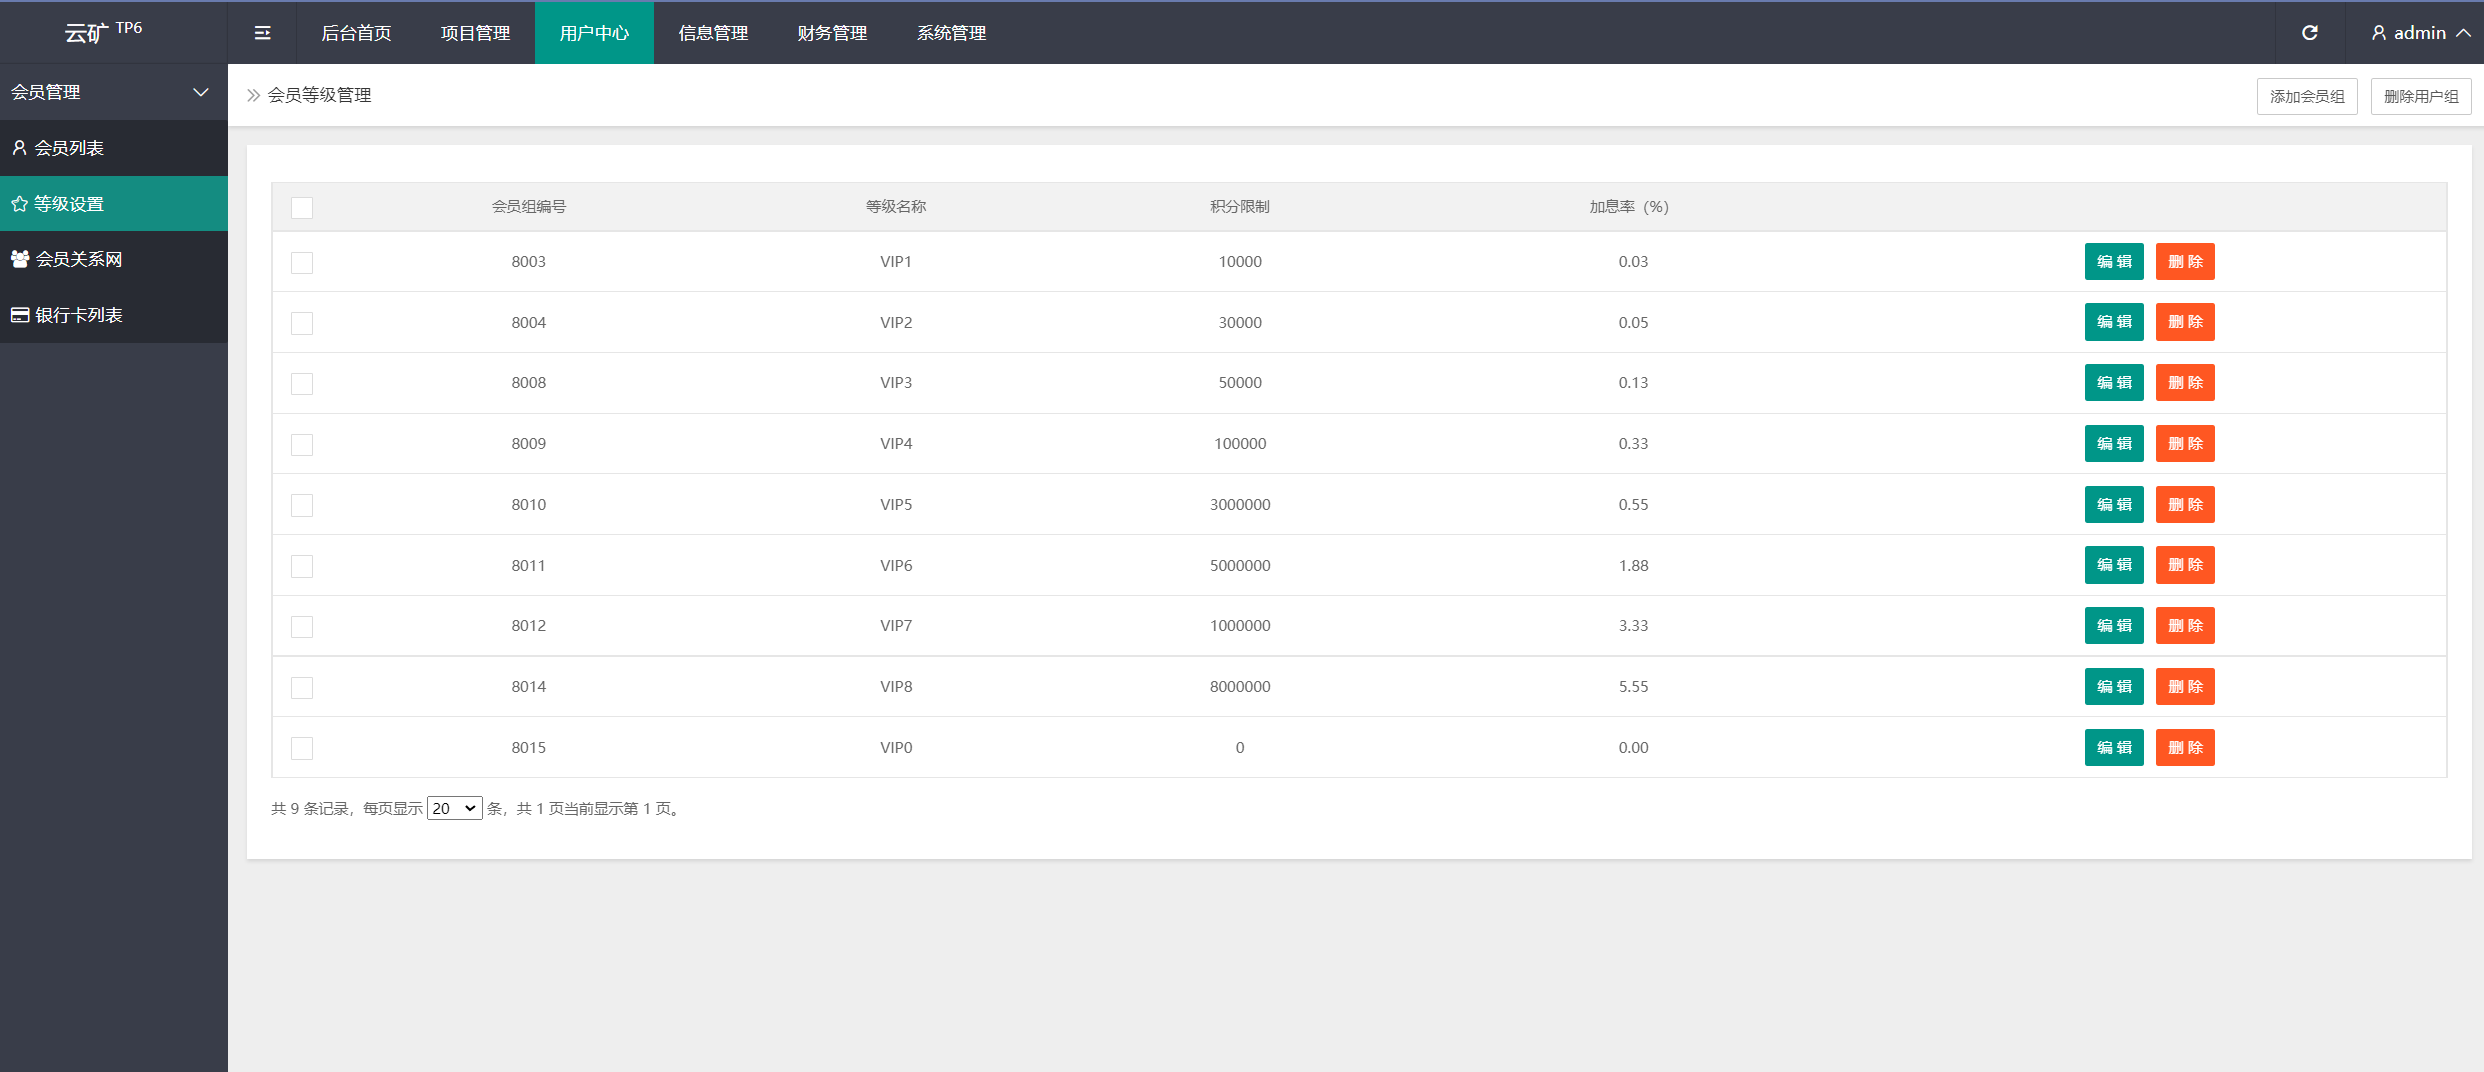Collapse the 会员管理 sidebar section

tap(200, 92)
